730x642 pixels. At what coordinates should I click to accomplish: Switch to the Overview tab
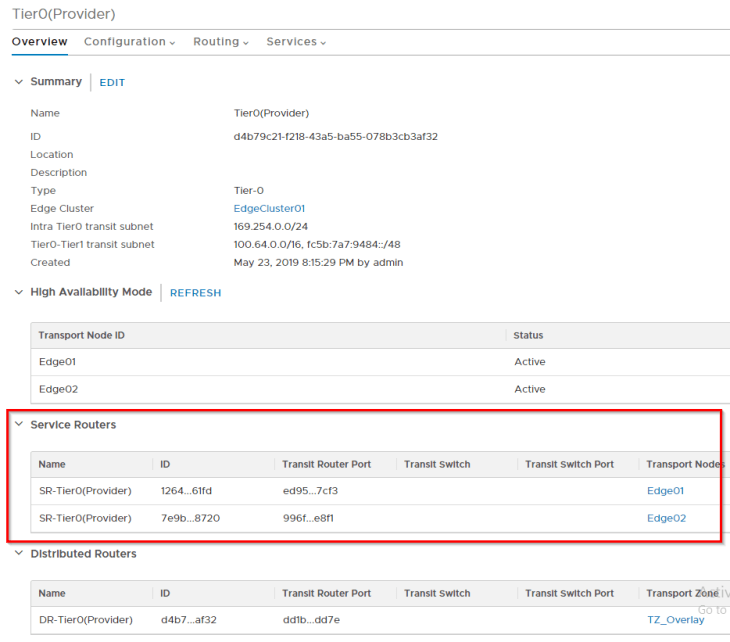pyautogui.click(x=39, y=42)
